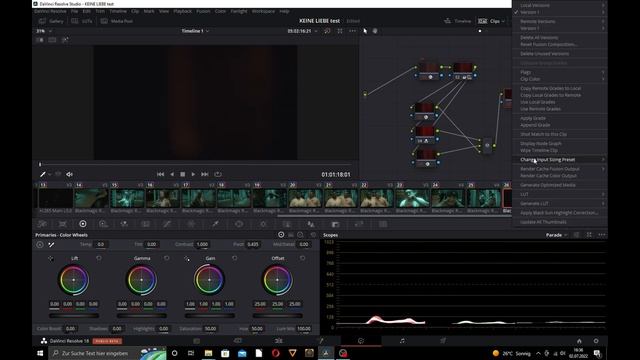Viewport: 640px width, 360px height.
Task: Open viewer options three-dot menu
Action: tap(352, 31)
